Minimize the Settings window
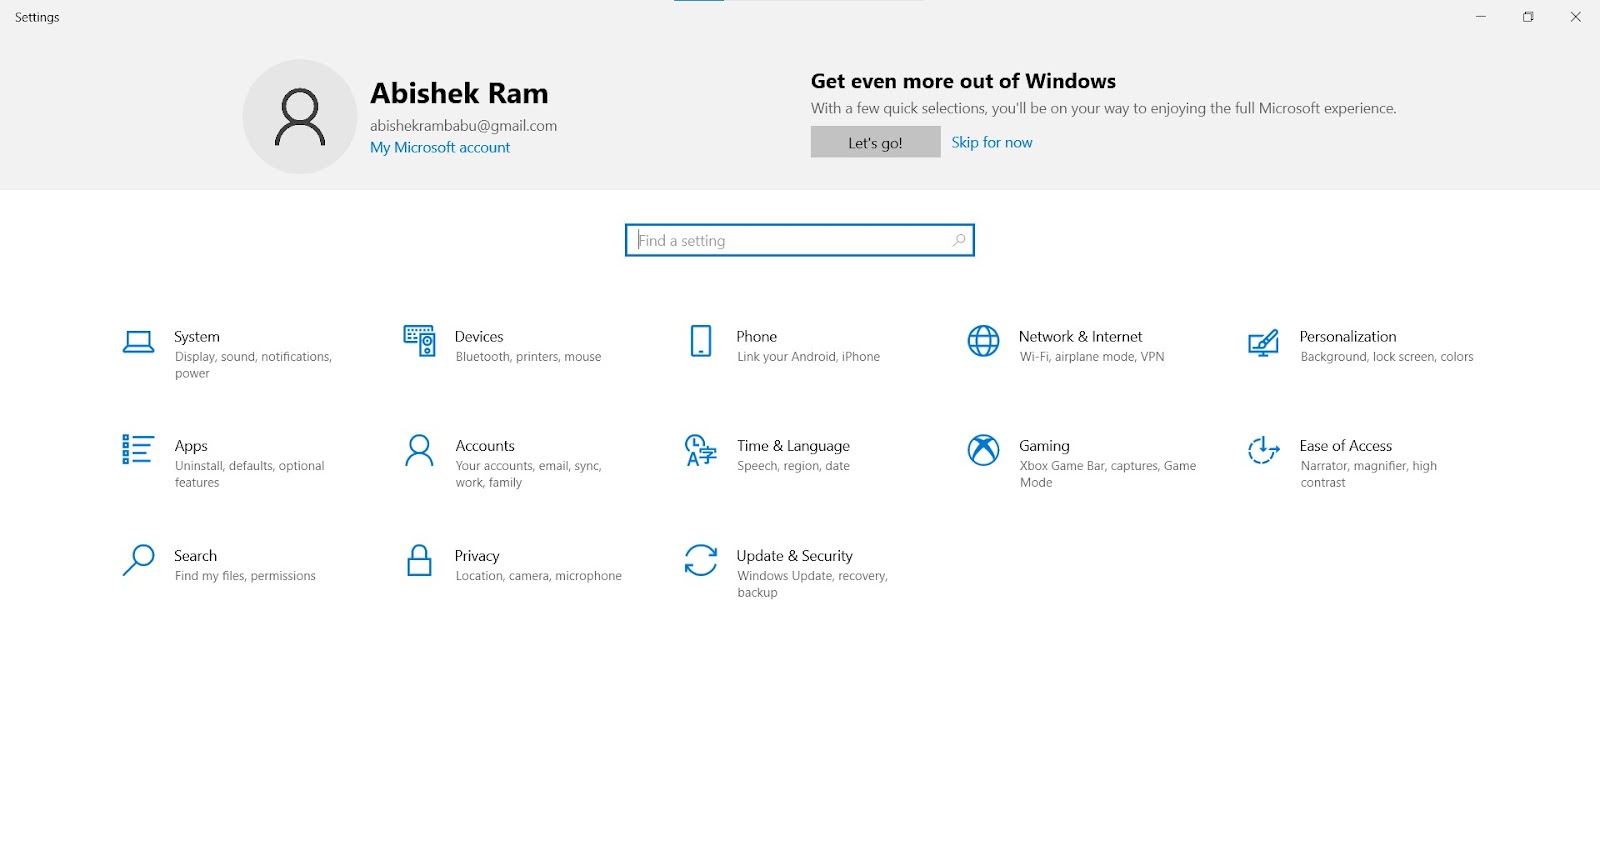This screenshot has width=1600, height=856. coord(1481,17)
